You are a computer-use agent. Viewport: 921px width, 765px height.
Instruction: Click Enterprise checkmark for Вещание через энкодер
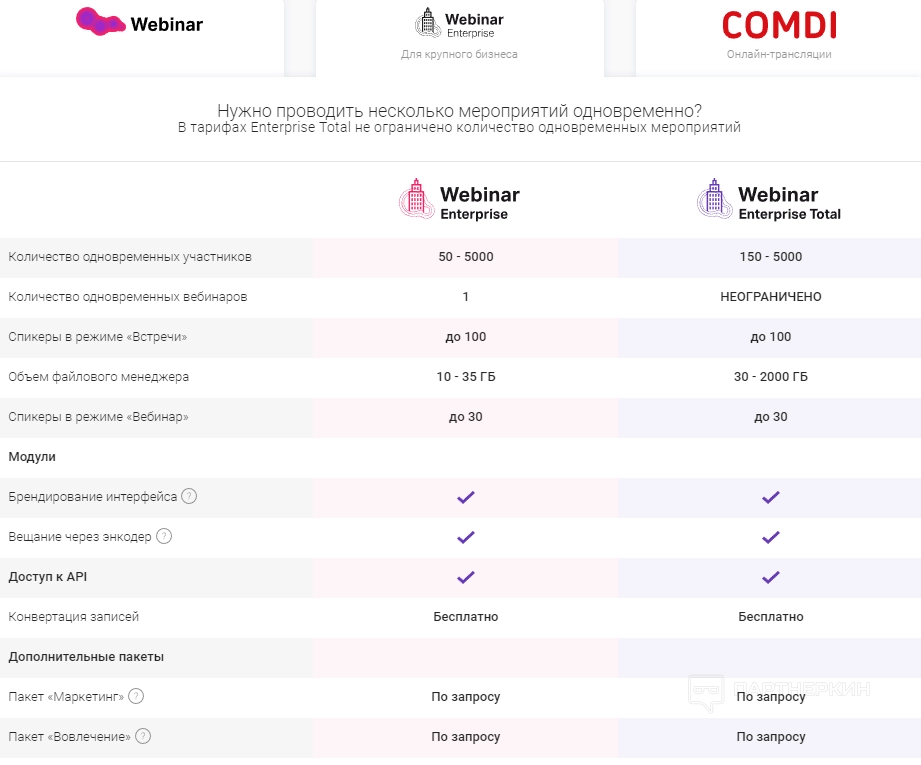[x=466, y=537]
